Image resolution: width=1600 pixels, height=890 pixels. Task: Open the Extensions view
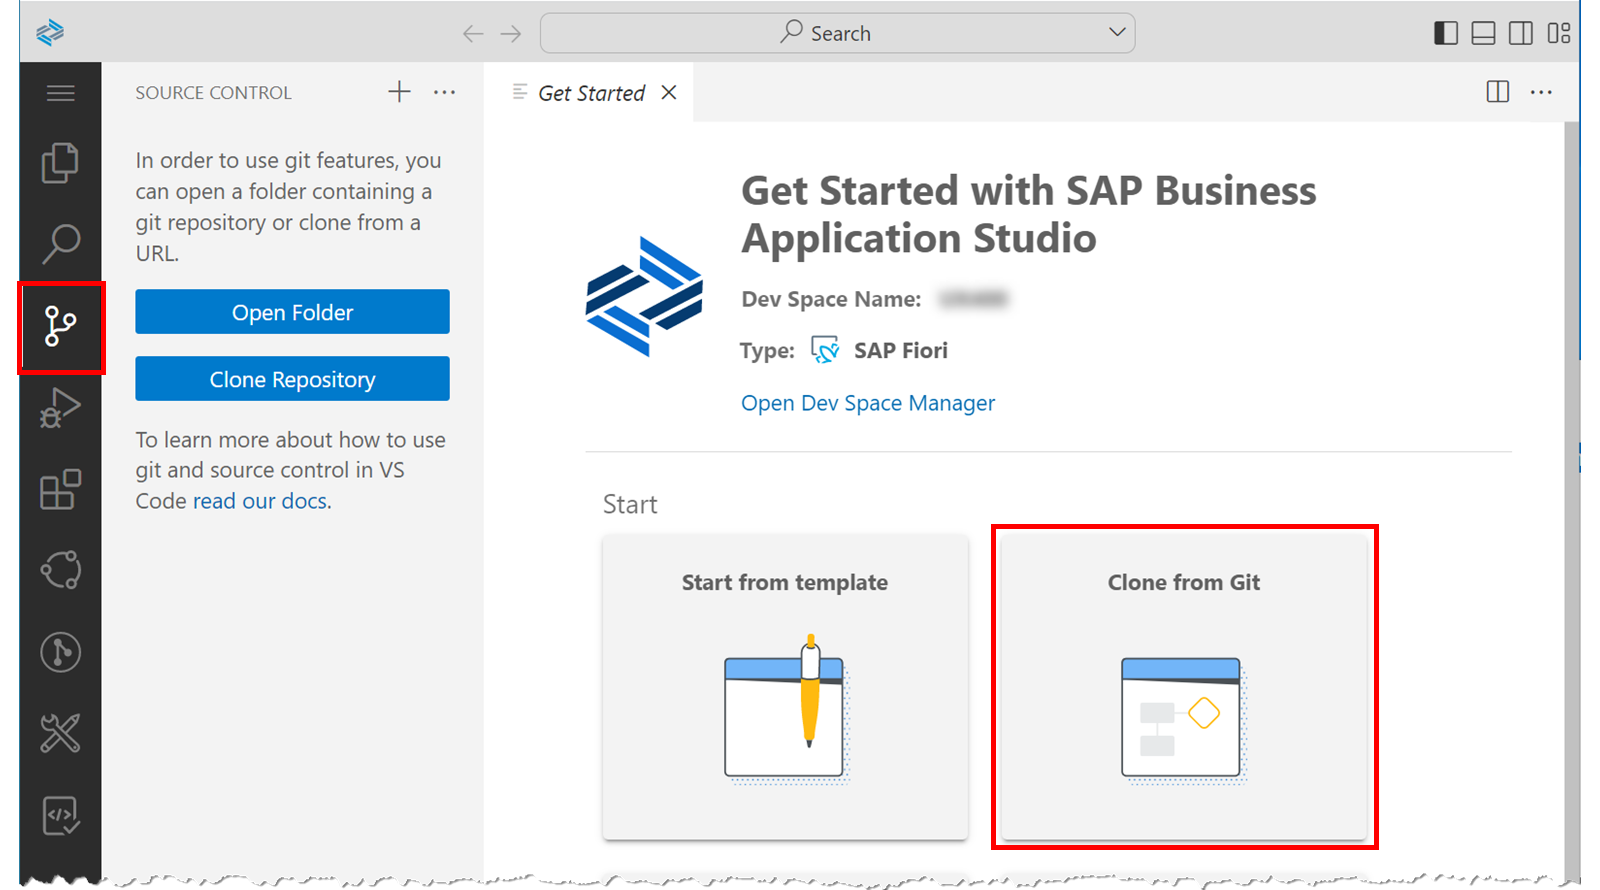60,489
